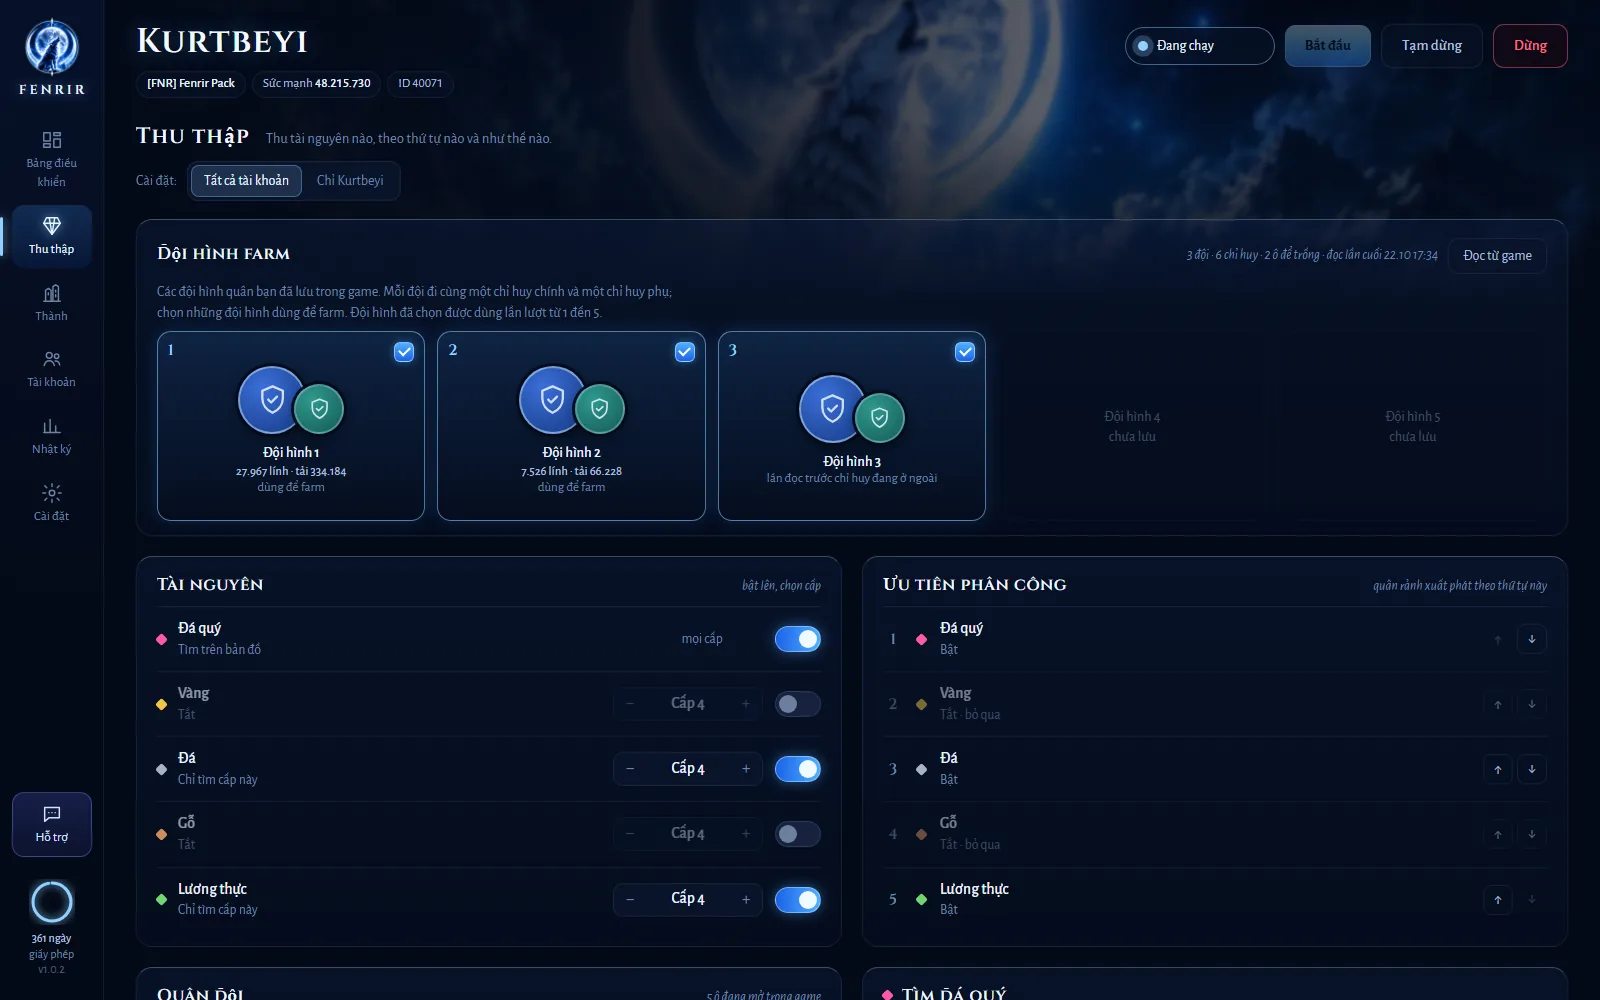Image resolution: width=1600 pixels, height=1000 pixels.
Task: Select the Tất cả tài khoản tab
Action: pyautogui.click(x=246, y=181)
